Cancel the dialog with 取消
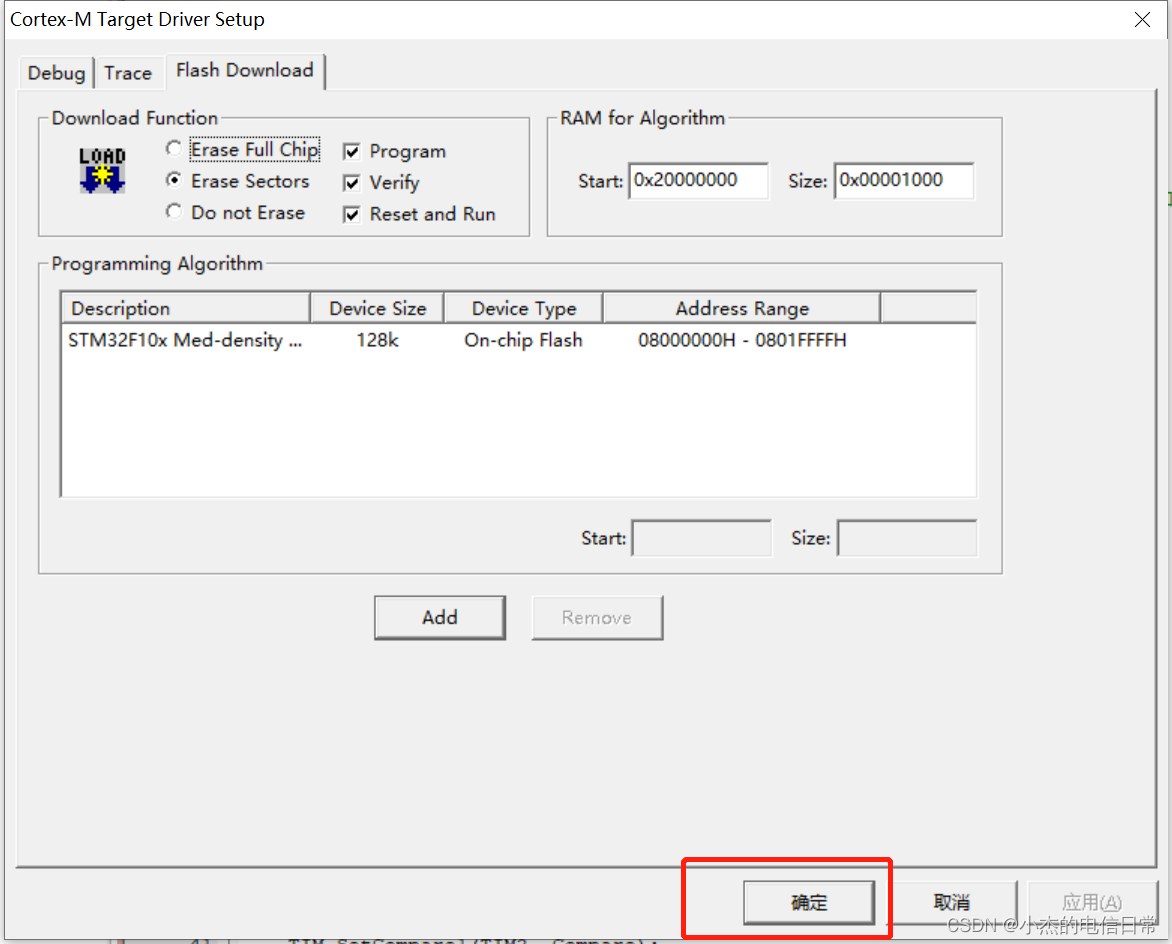 pyautogui.click(x=952, y=901)
